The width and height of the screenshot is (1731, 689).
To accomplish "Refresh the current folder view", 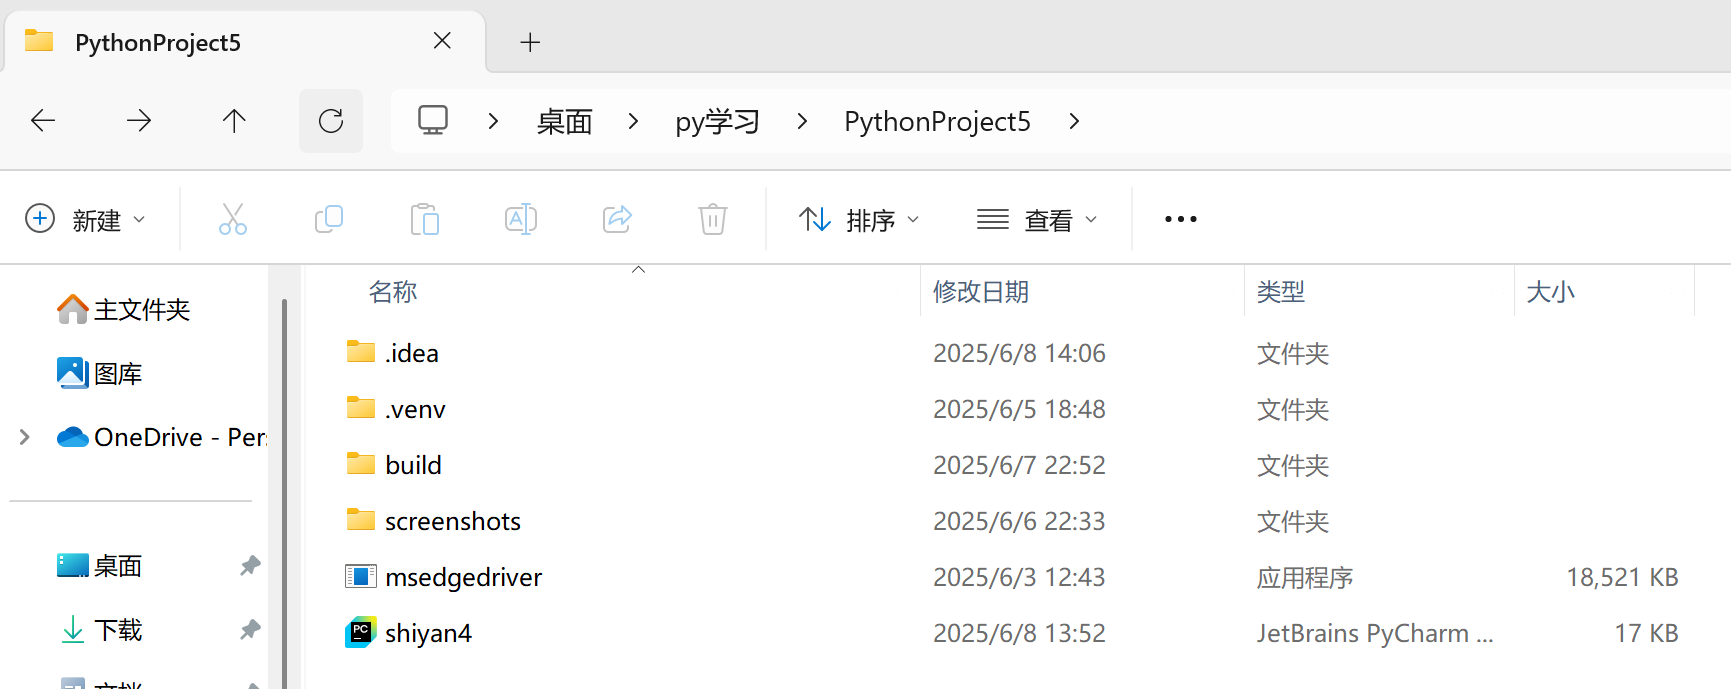I will pyautogui.click(x=331, y=121).
